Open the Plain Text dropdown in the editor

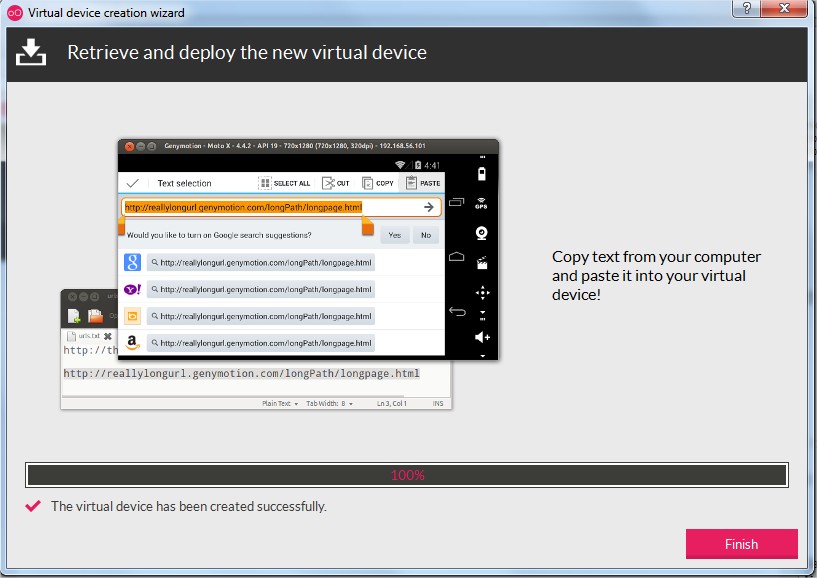click(280, 403)
